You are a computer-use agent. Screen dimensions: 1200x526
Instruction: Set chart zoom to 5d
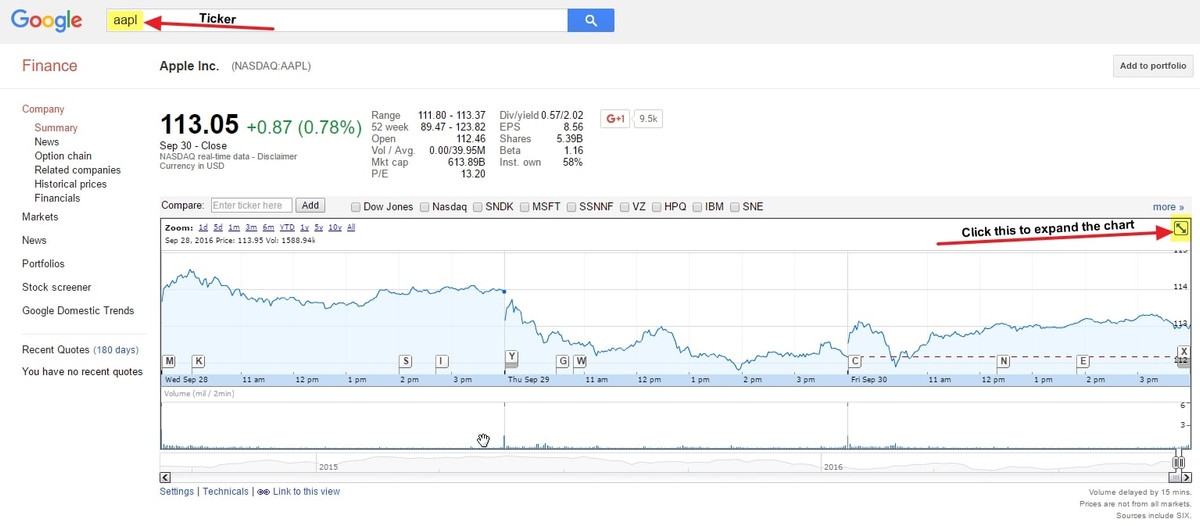(218, 228)
